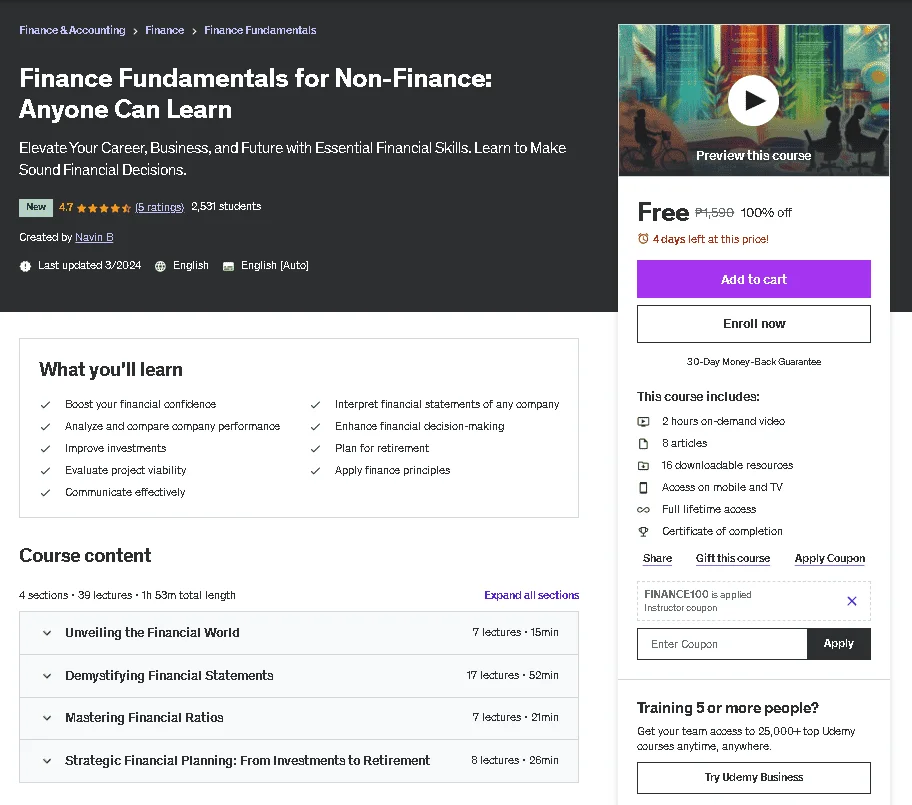The image size is (912, 805).
Task: Click Share under course includes
Action: click(x=657, y=558)
